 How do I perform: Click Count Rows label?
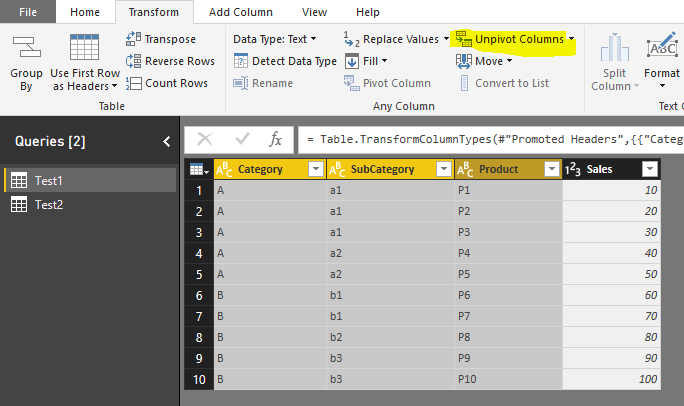tap(176, 83)
